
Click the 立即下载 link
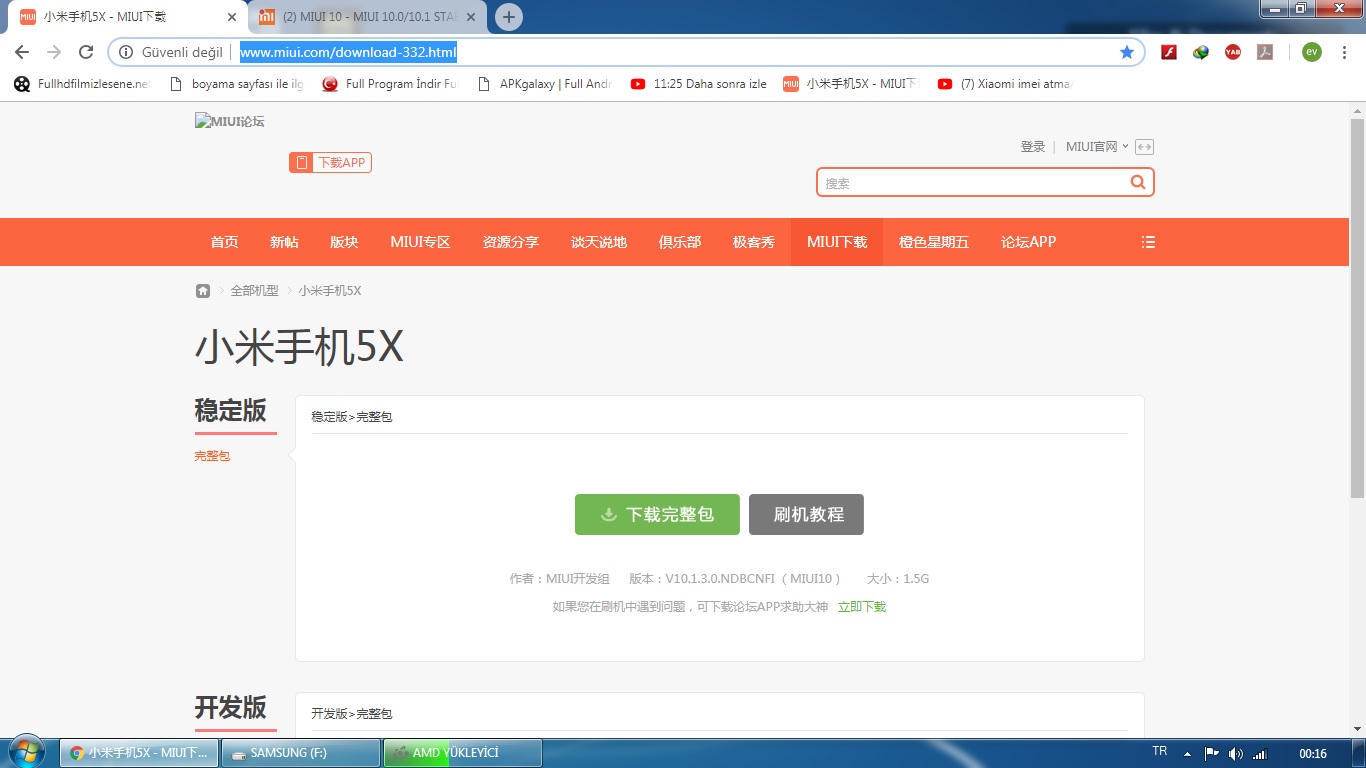pyautogui.click(x=862, y=607)
